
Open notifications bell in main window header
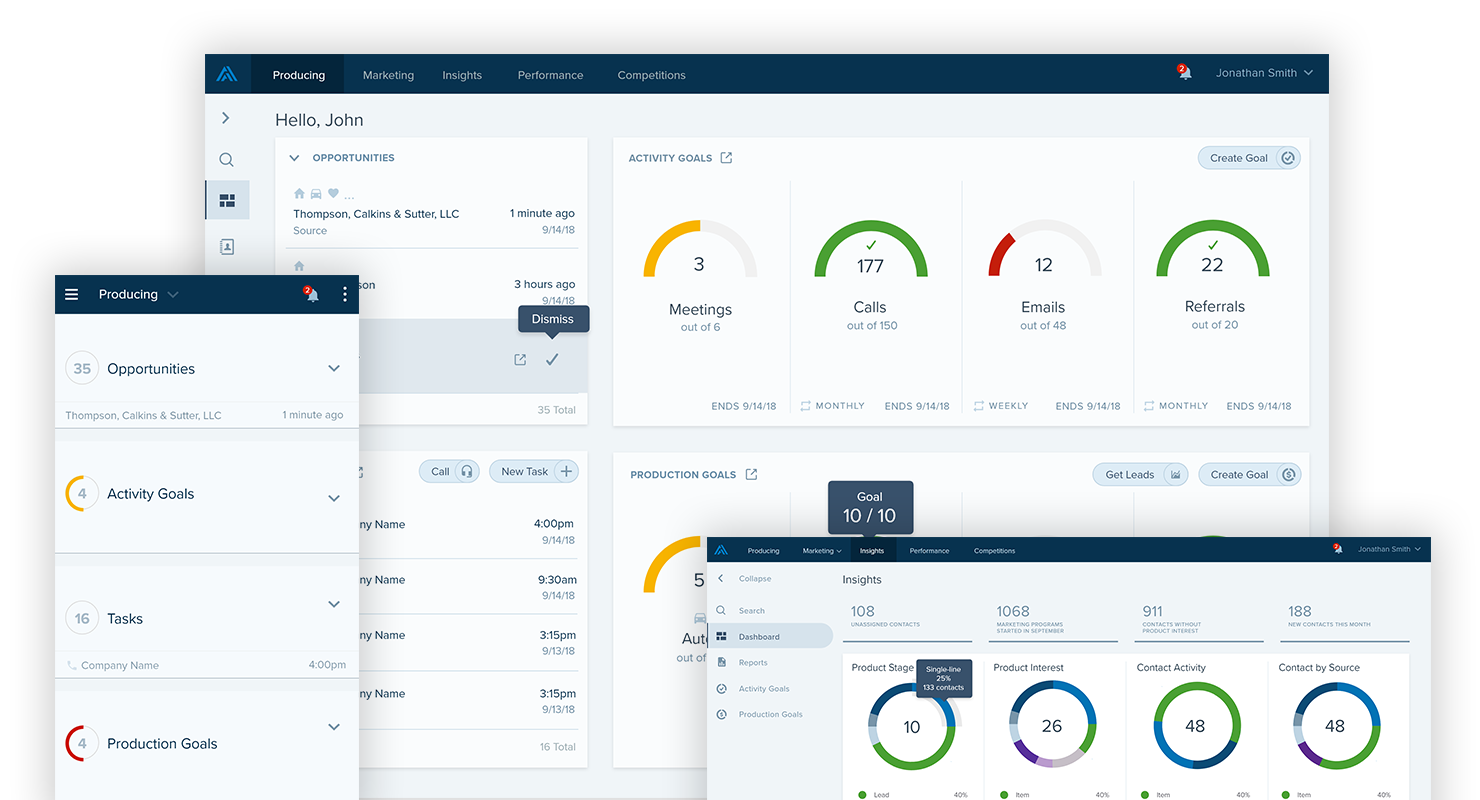tap(1184, 72)
